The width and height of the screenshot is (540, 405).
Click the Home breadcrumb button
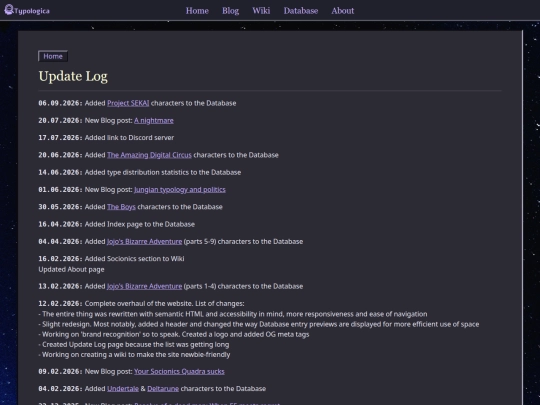coord(53,56)
